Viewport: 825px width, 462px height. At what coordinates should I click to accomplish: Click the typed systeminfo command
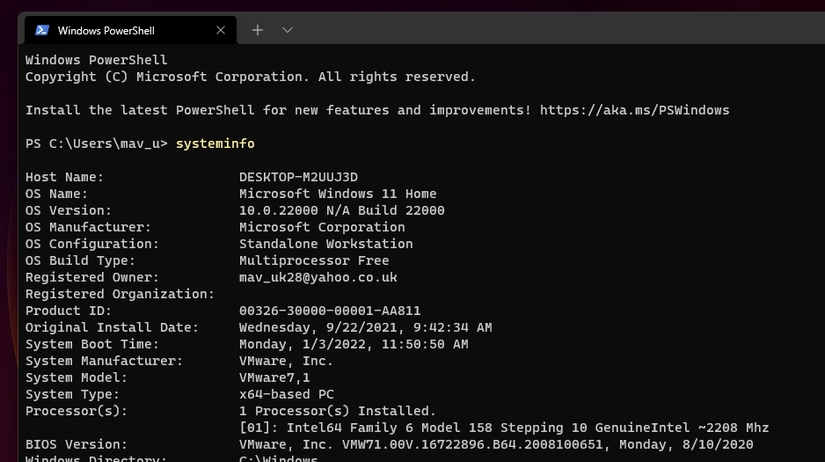pos(214,144)
